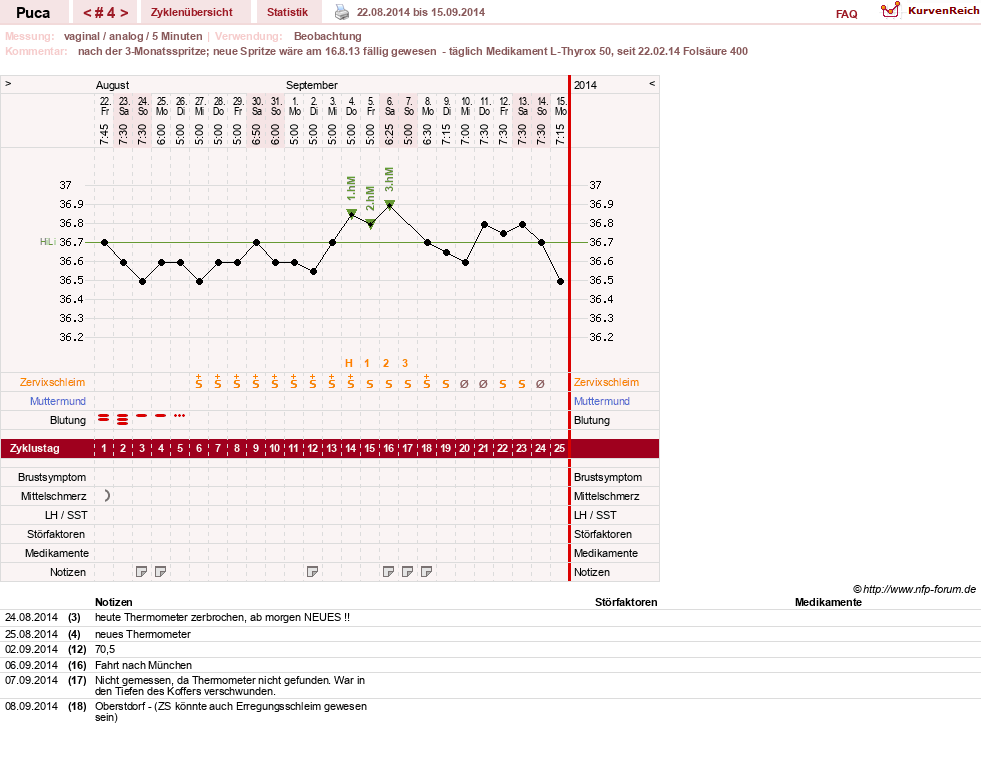
Task: Open the note icon for cycle day 18
Action: pos(427,571)
